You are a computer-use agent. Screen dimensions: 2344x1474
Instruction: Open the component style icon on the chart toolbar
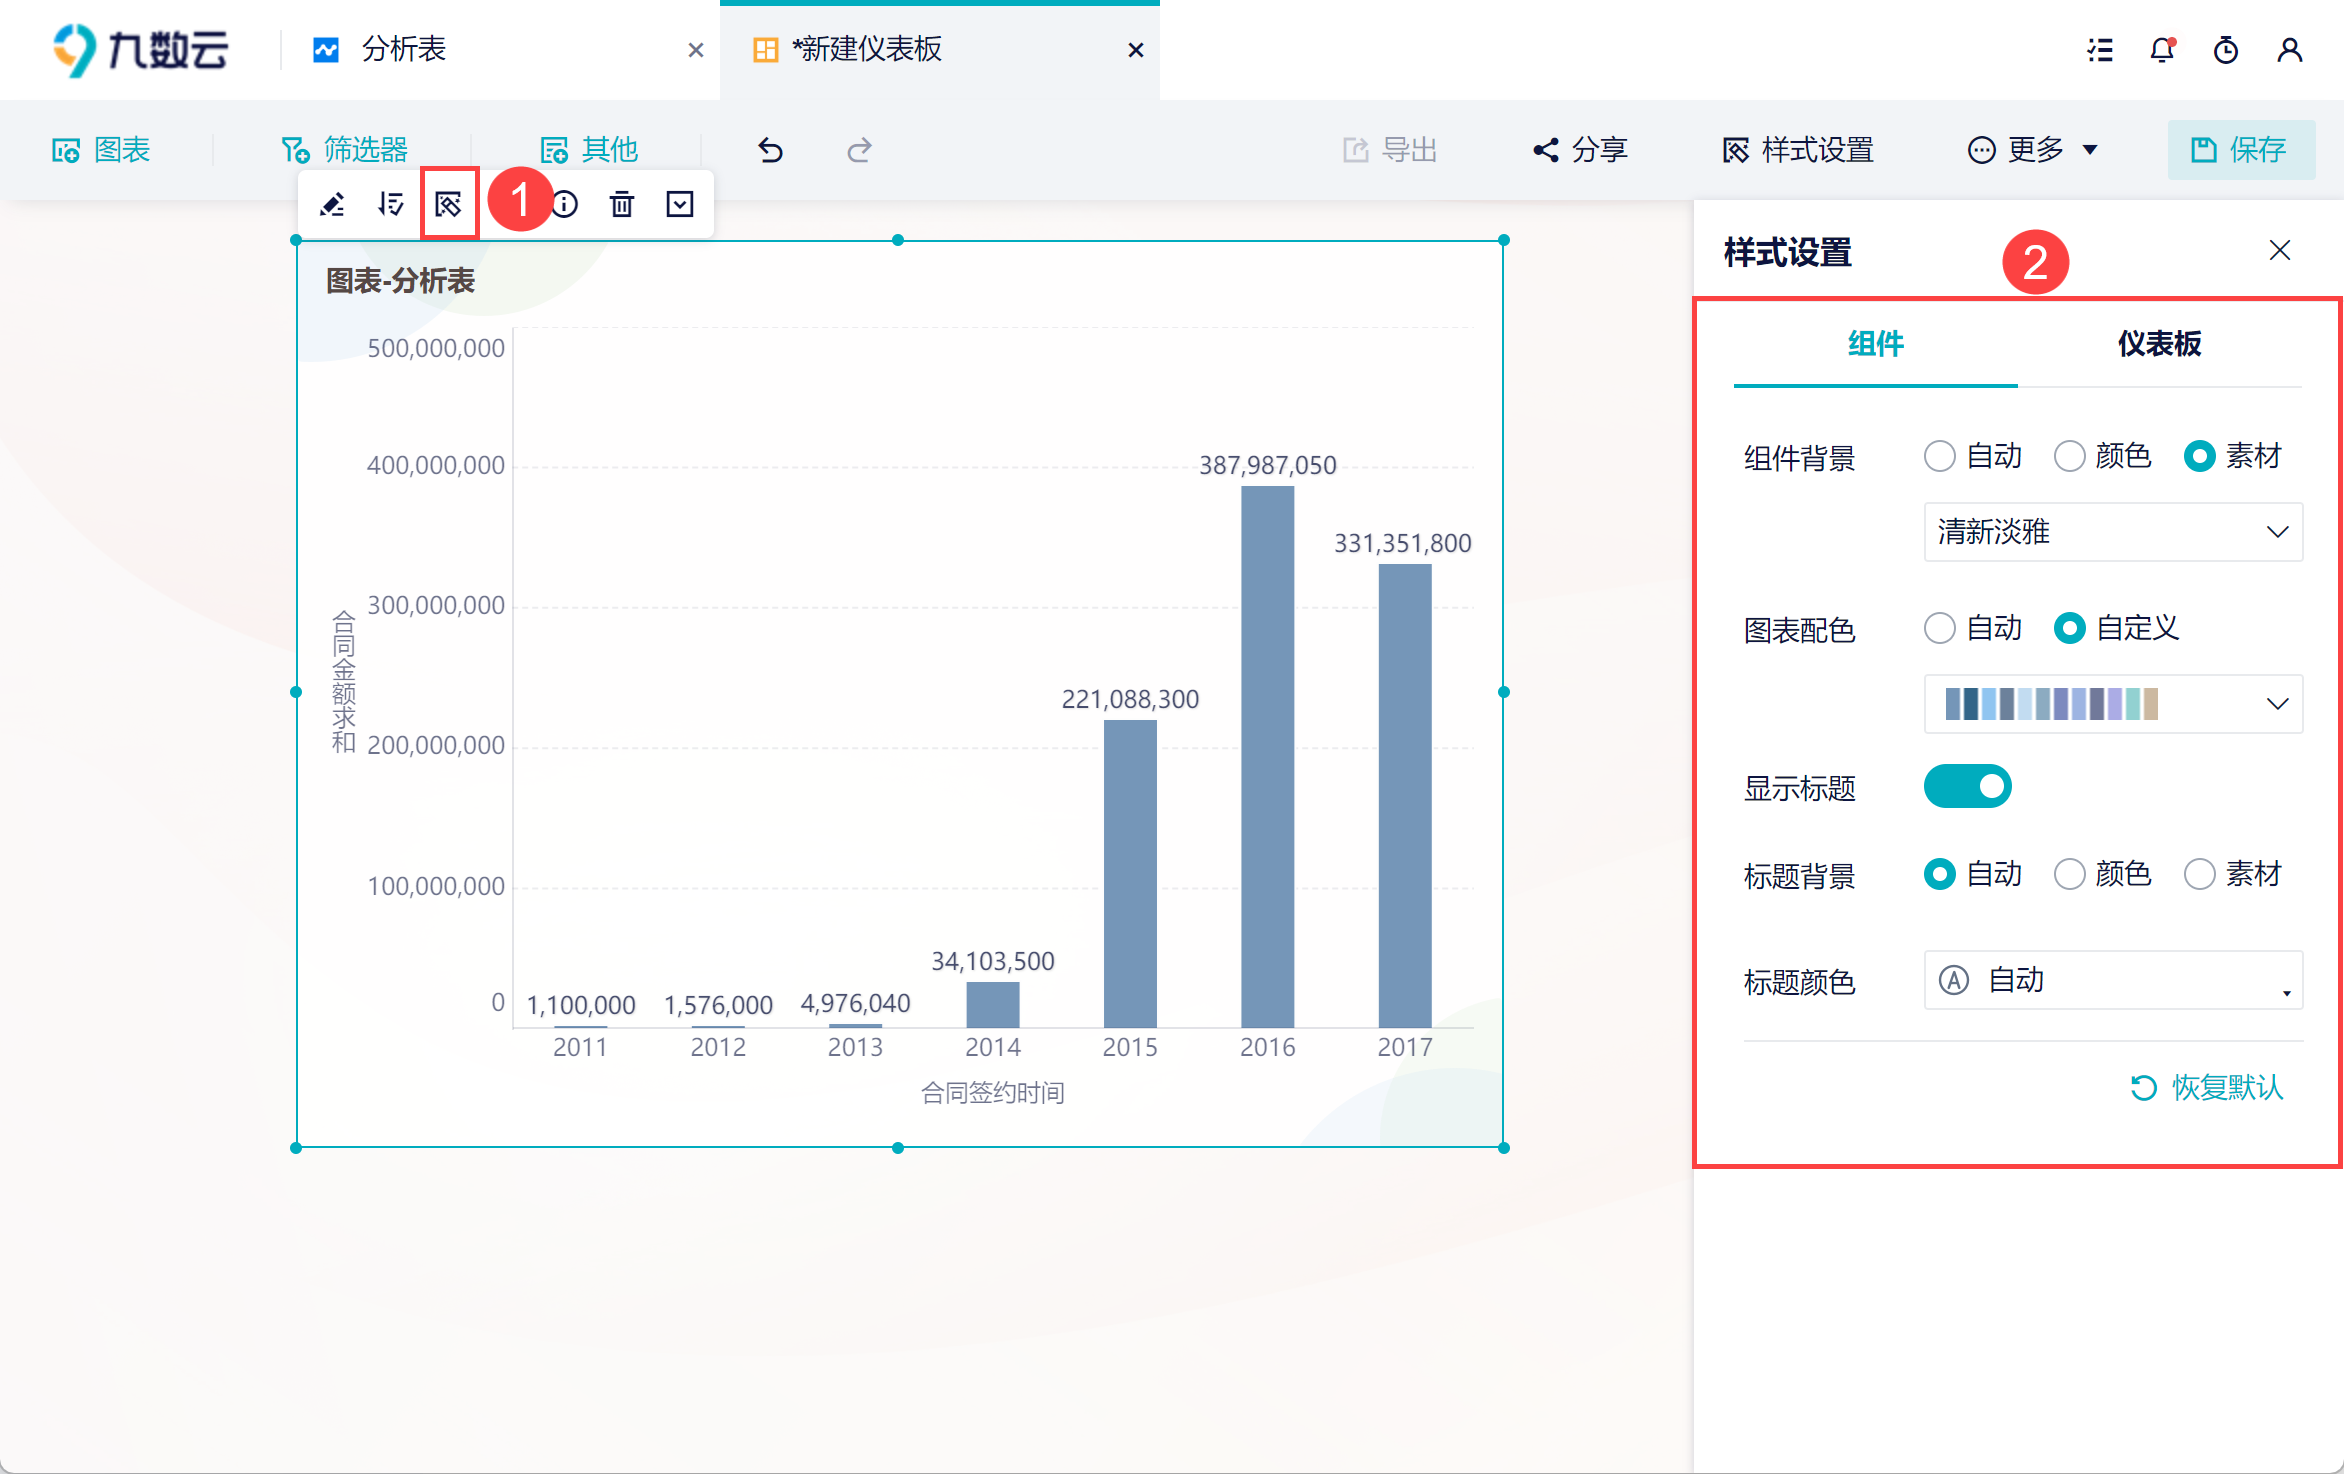449,205
